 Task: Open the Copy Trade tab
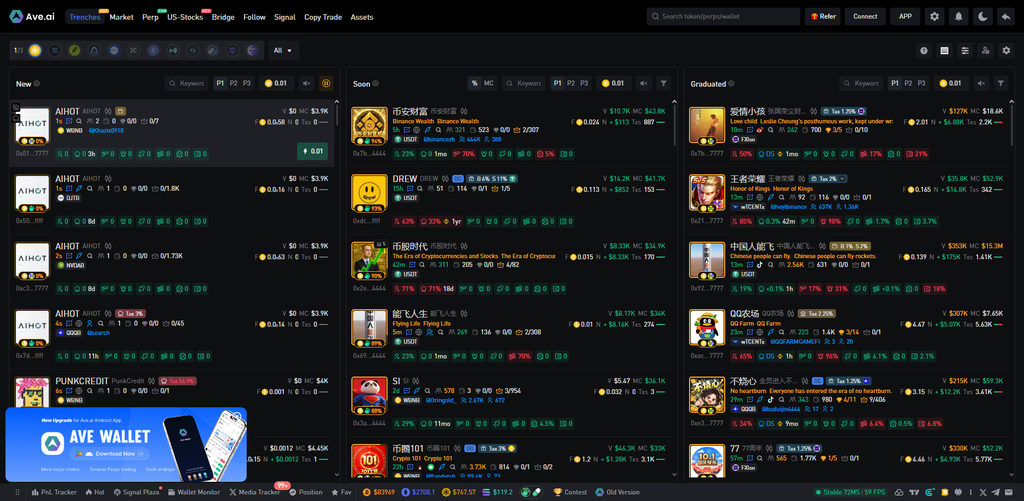click(x=323, y=17)
